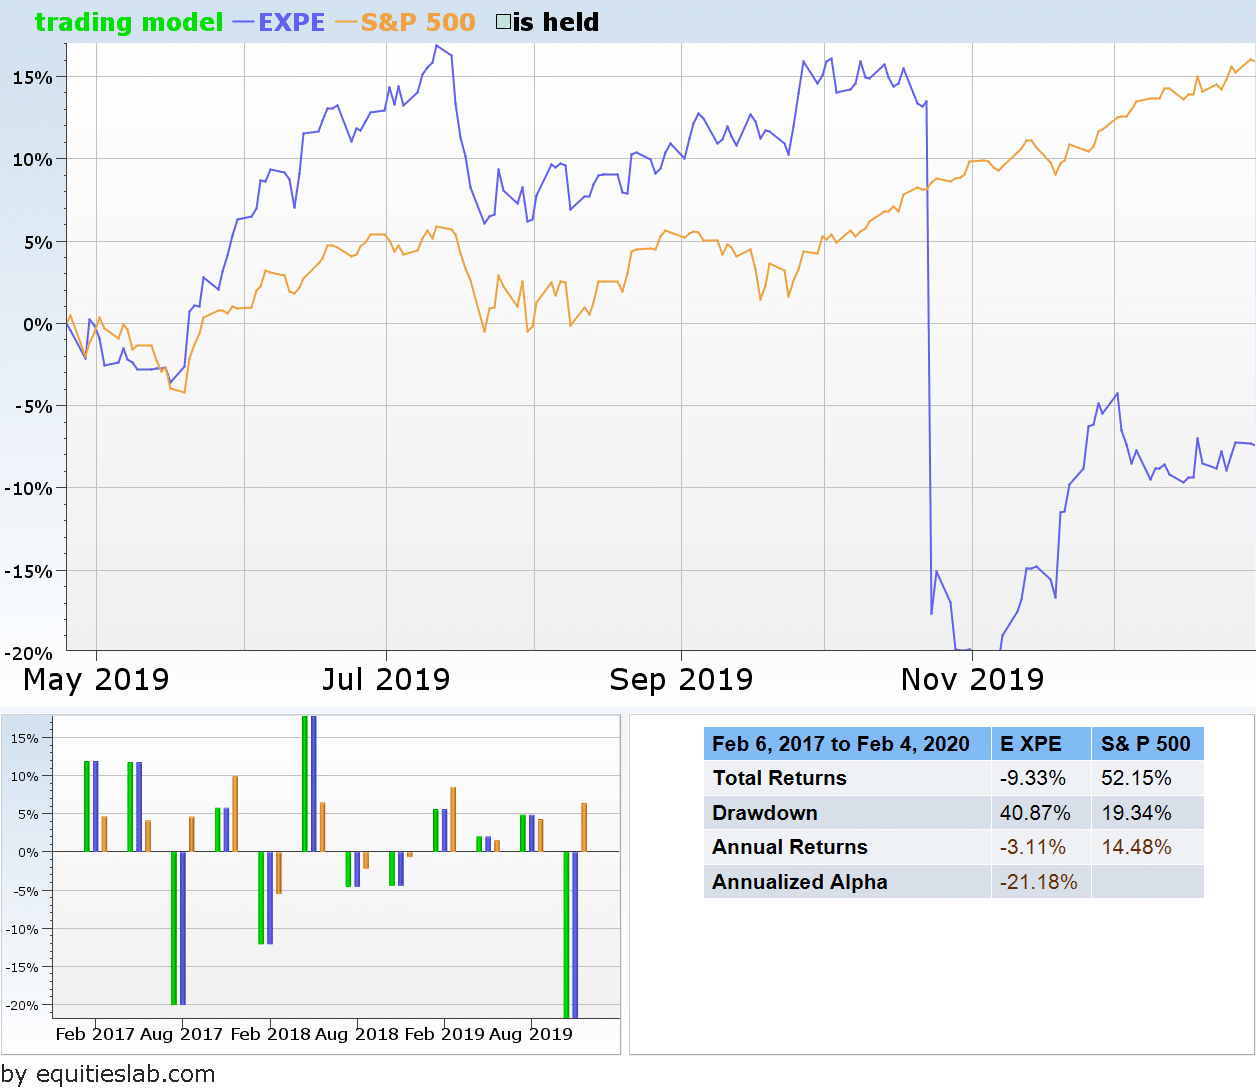Viewport: 1256px width, 1090px height.
Task: Click the Jul 2019 x-axis label
Action: [x=386, y=680]
